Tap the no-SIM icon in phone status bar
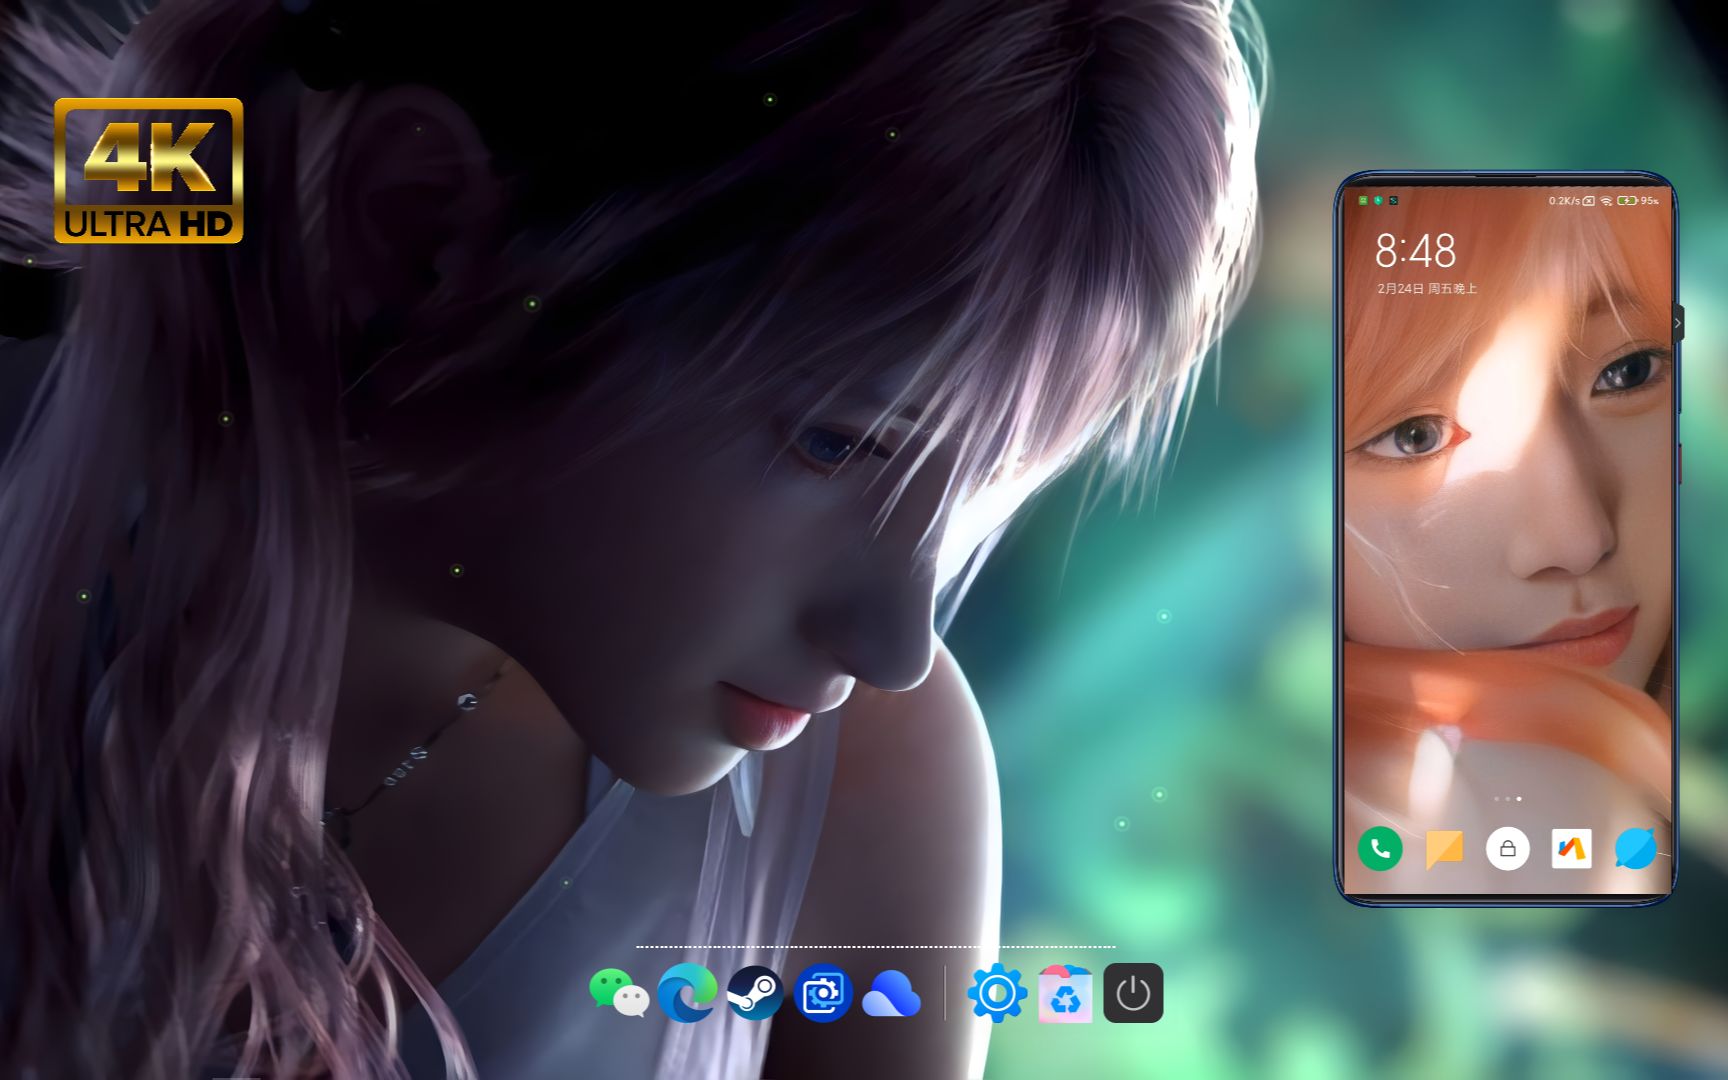This screenshot has width=1728, height=1080. [1588, 201]
